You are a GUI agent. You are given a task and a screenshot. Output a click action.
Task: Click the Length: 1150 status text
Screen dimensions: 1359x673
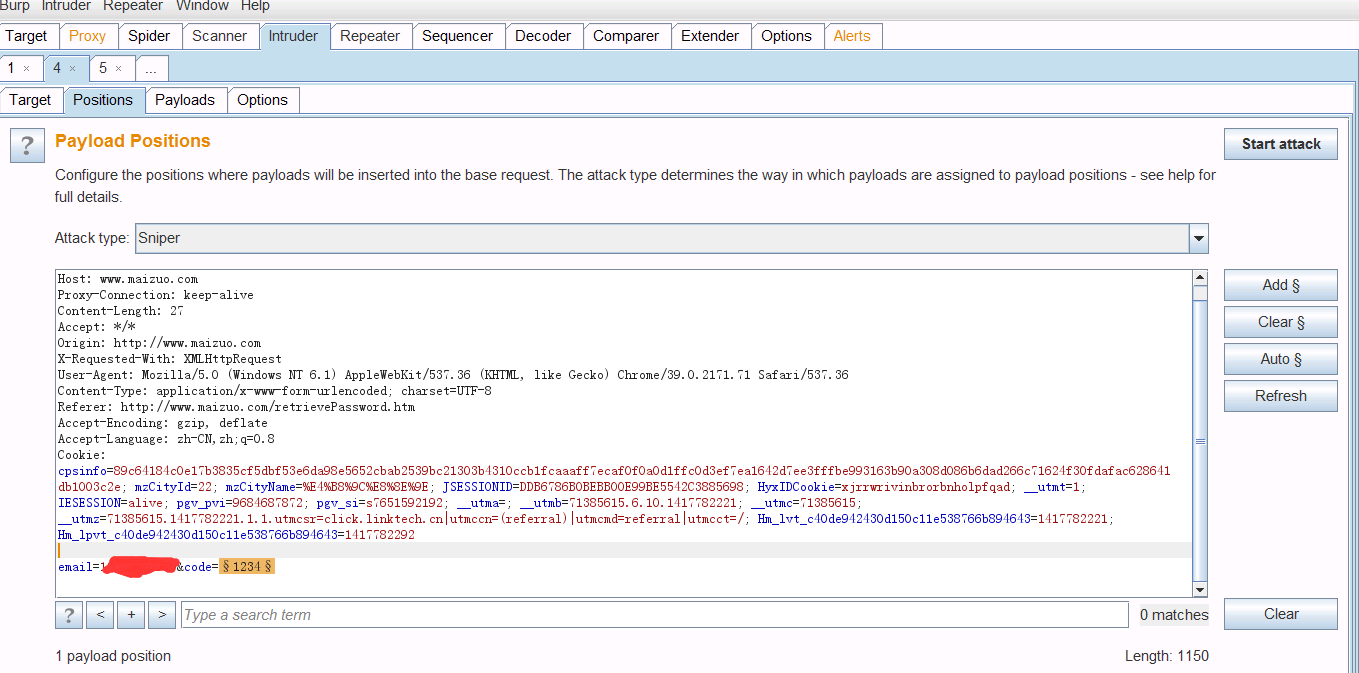(1167, 656)
